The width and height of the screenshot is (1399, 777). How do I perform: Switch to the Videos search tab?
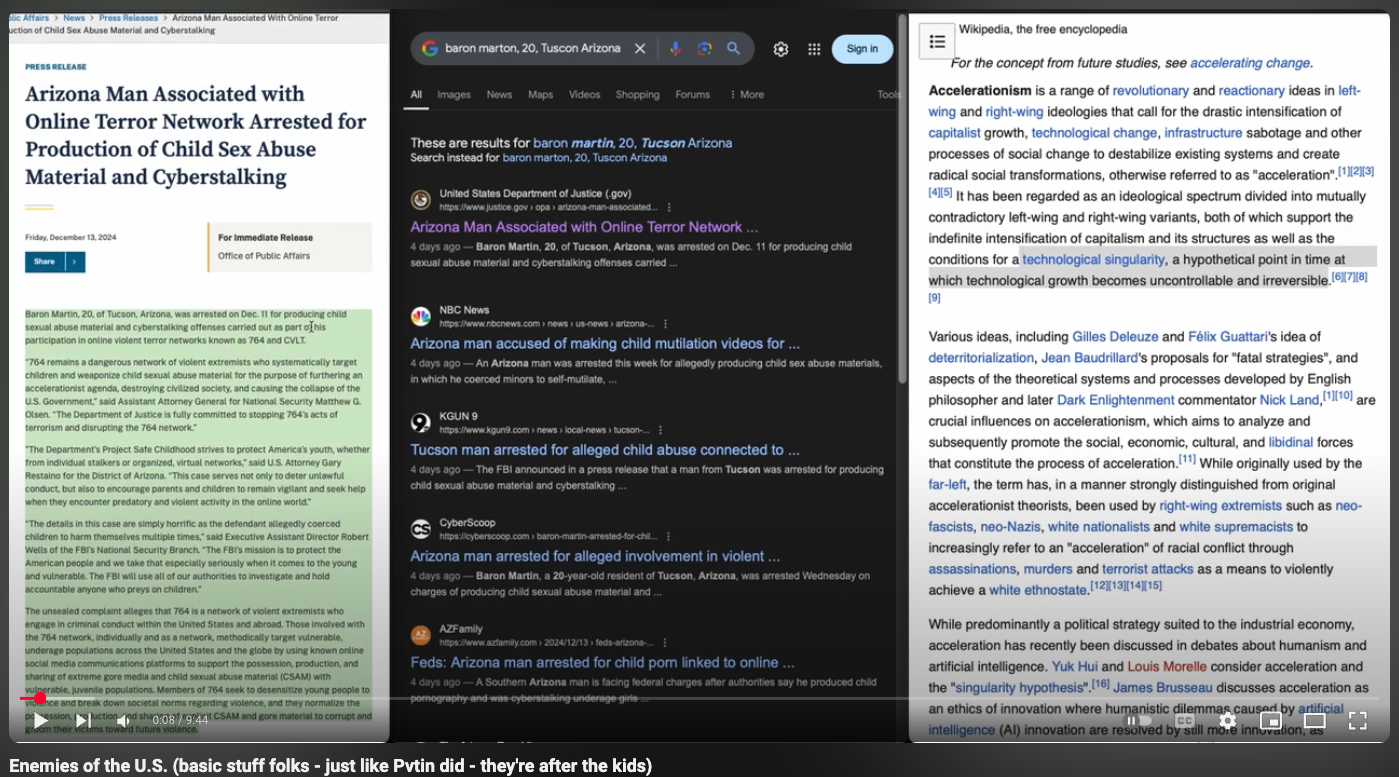[x=584, y=95]
